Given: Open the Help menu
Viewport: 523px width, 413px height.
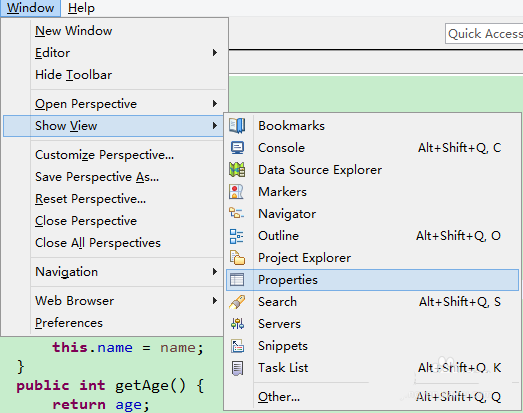Looking at the screenshot, I should coord(81,8).
